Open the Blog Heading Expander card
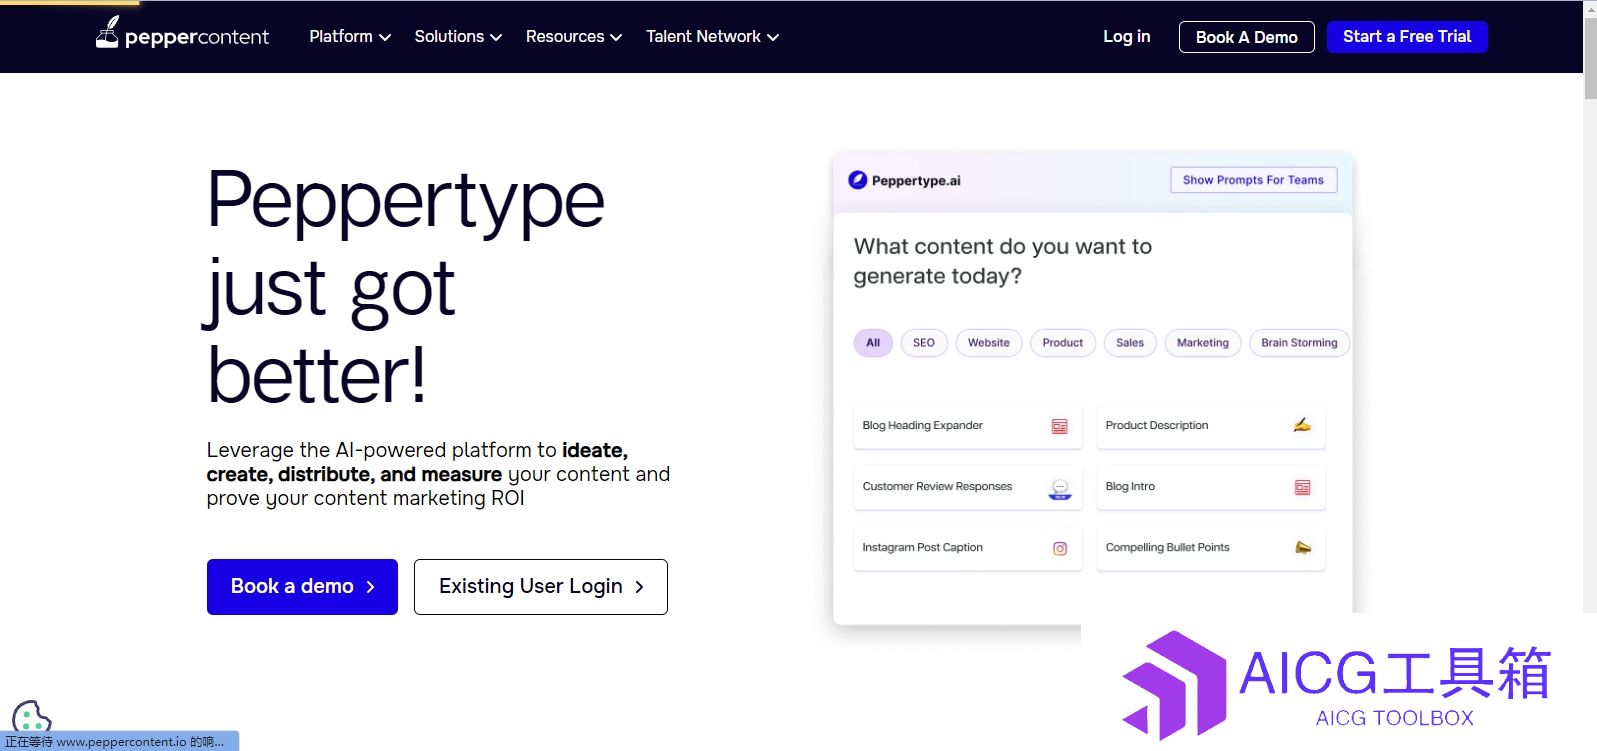Viewport: 1597px width, 751px height. [x=968, y=426]
